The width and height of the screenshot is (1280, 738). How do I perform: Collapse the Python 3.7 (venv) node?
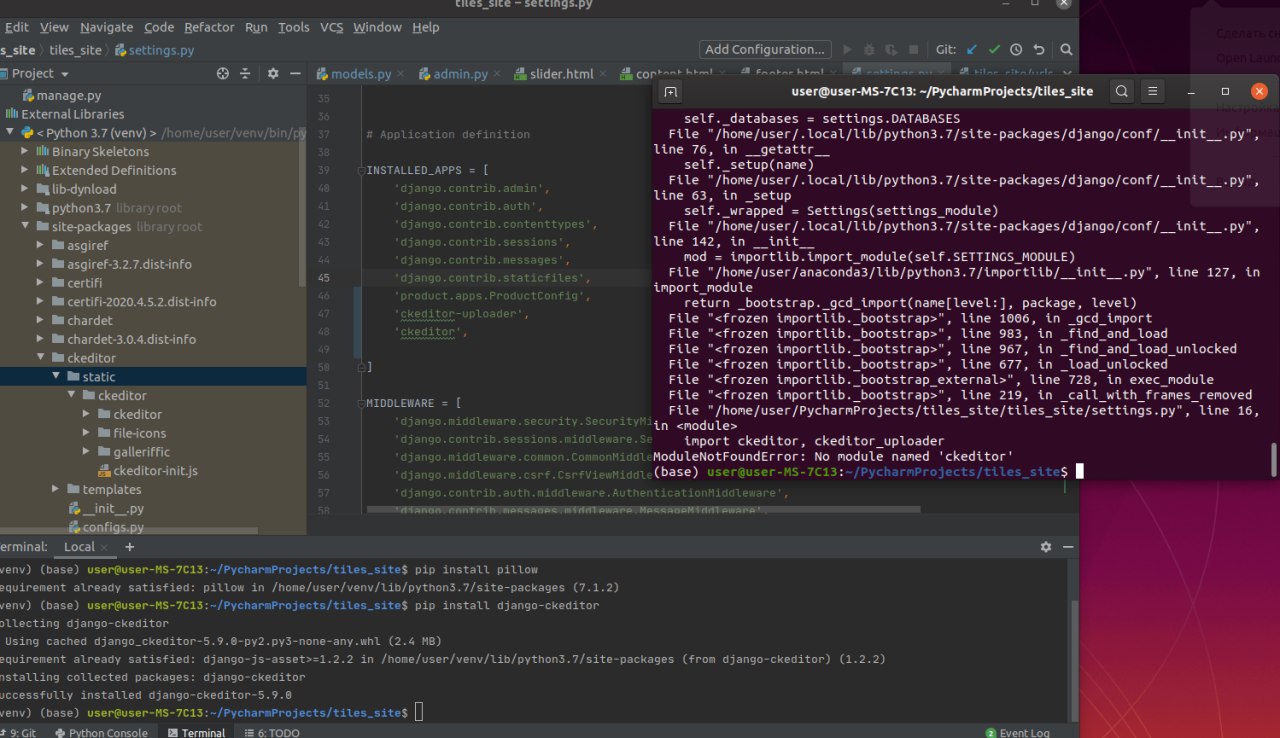[9, 133]
